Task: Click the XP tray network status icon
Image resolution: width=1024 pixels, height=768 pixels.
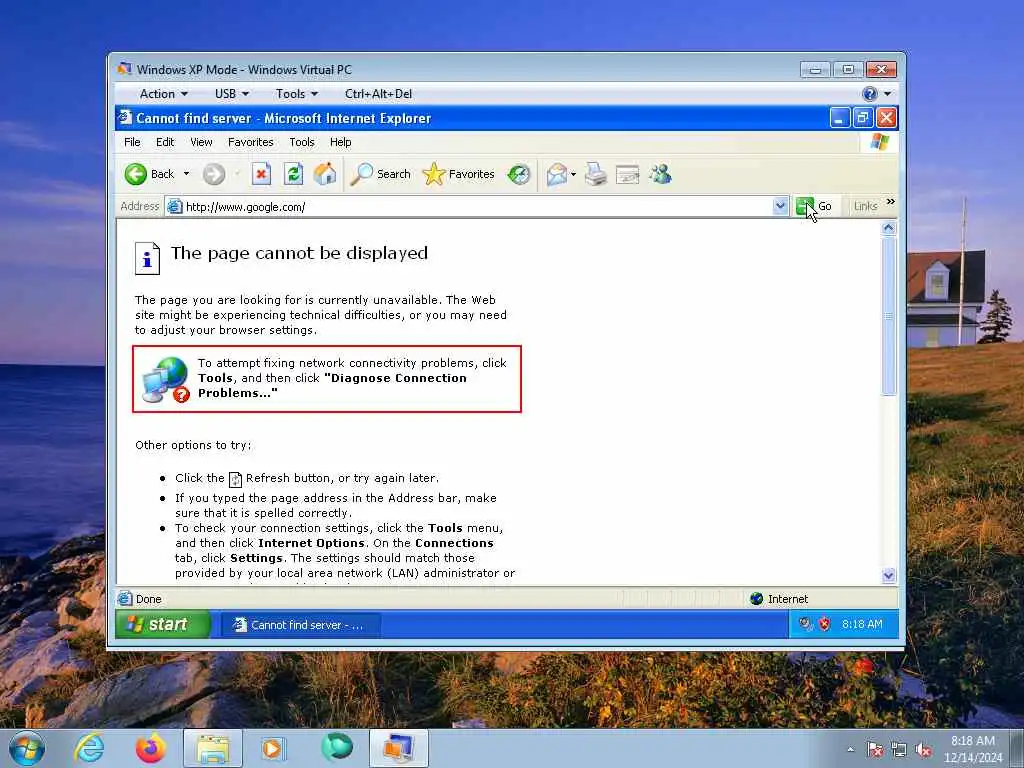Action: click(x=805, y=624)
